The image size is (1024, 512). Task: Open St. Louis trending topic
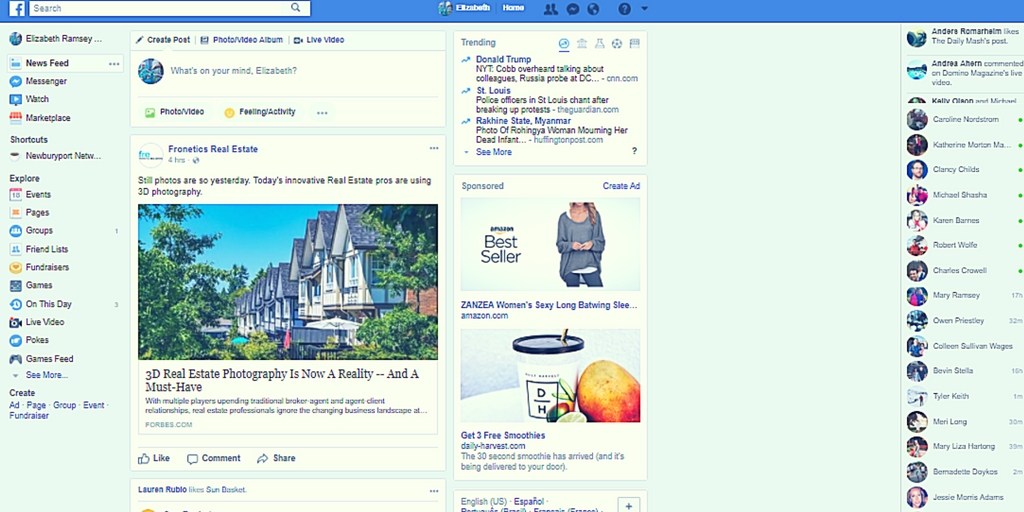[493, 91]
